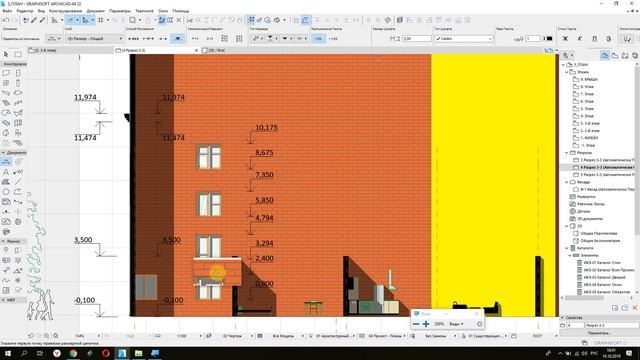The height and width of the screenshot is (360, 640).
Task: Open the Файл menu
Action: [x=7, y=11]
